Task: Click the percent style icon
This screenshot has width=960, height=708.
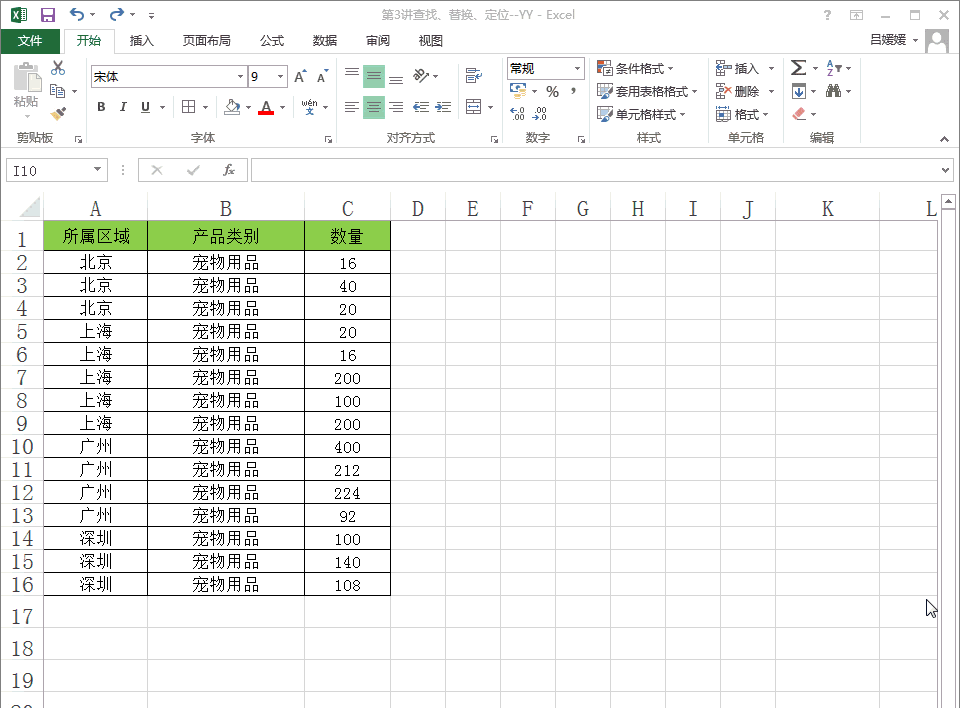Action: tap(552, 91)
